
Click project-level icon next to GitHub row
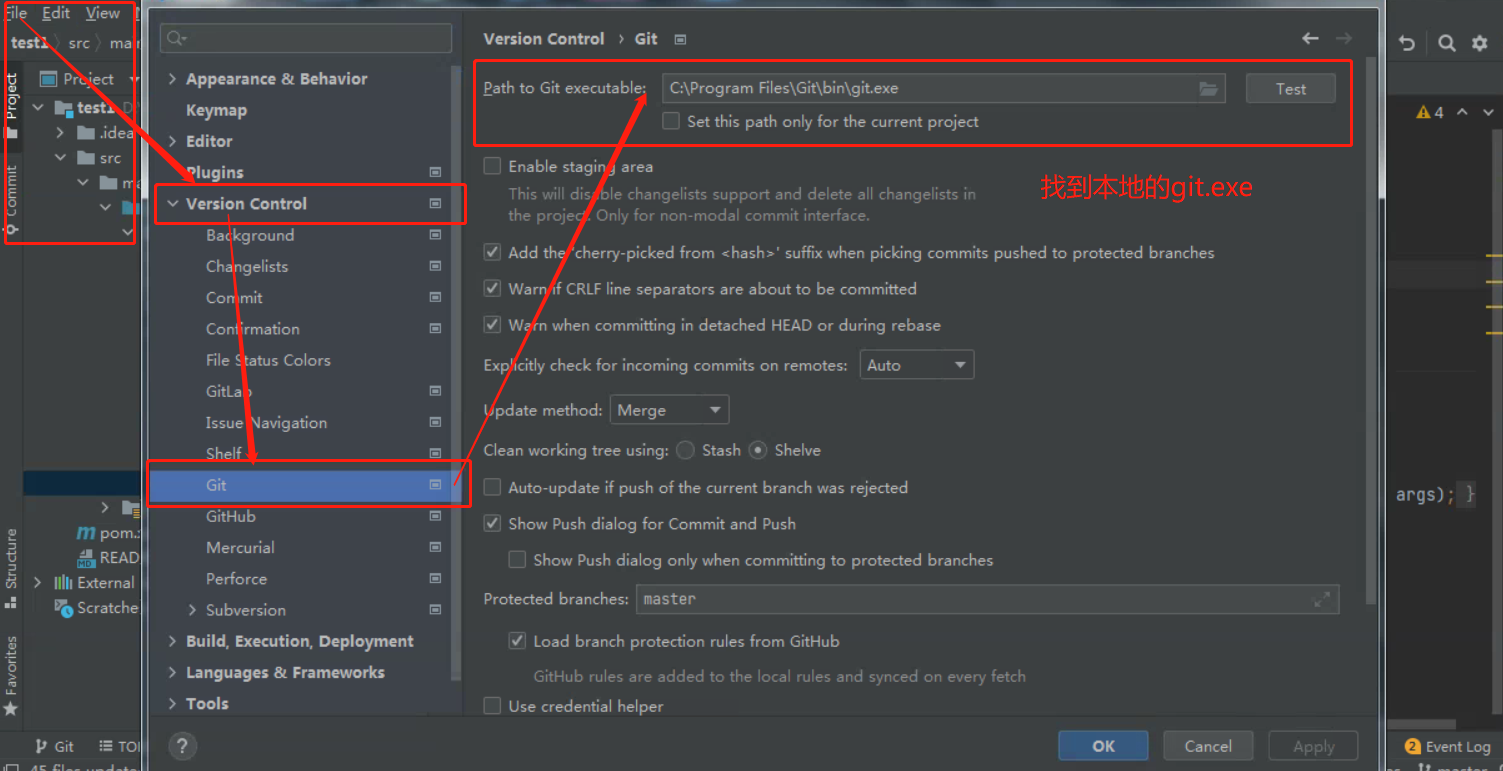435,516
